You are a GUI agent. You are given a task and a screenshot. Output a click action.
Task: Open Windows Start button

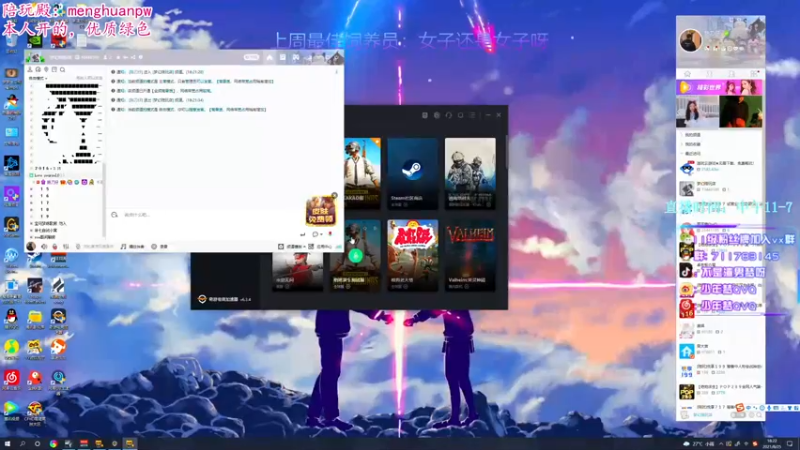7,444
